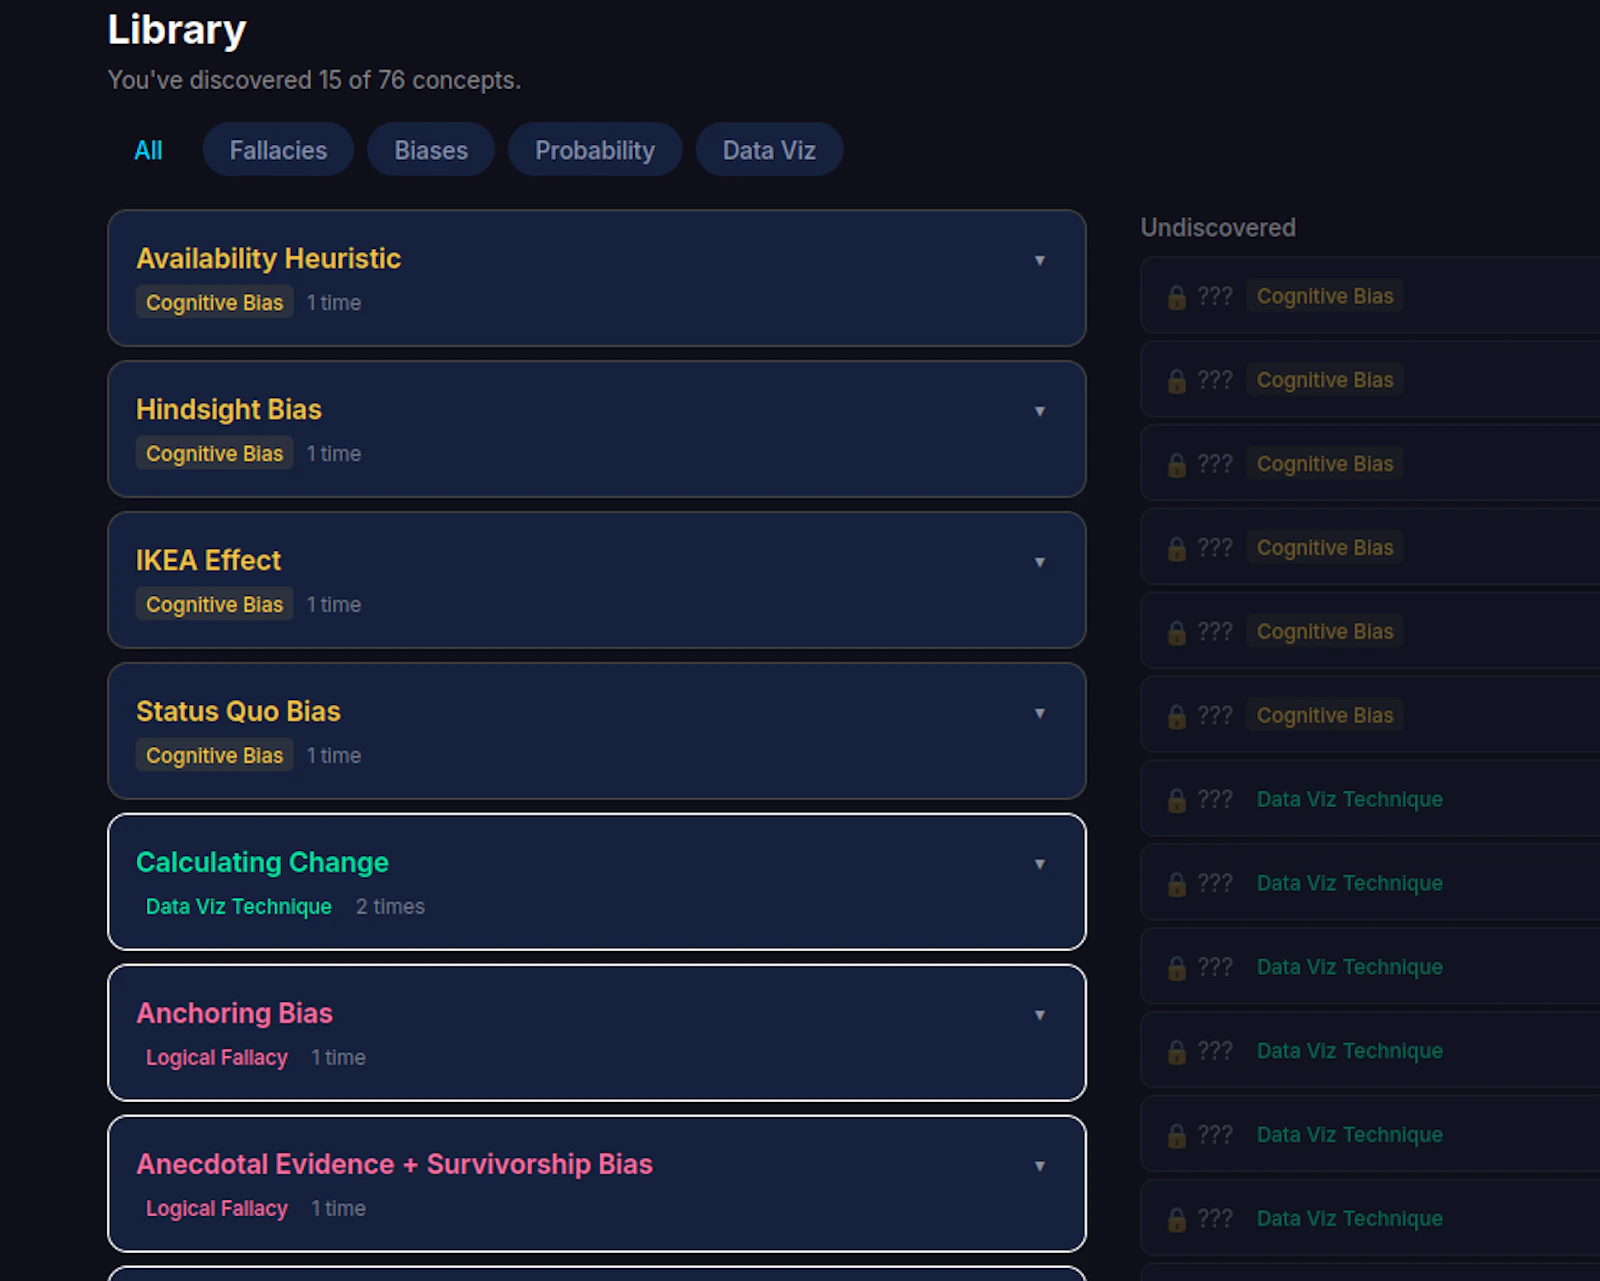Click the Cognitive Bias tag under Hindsight Bias

click(x=215, y=454)
